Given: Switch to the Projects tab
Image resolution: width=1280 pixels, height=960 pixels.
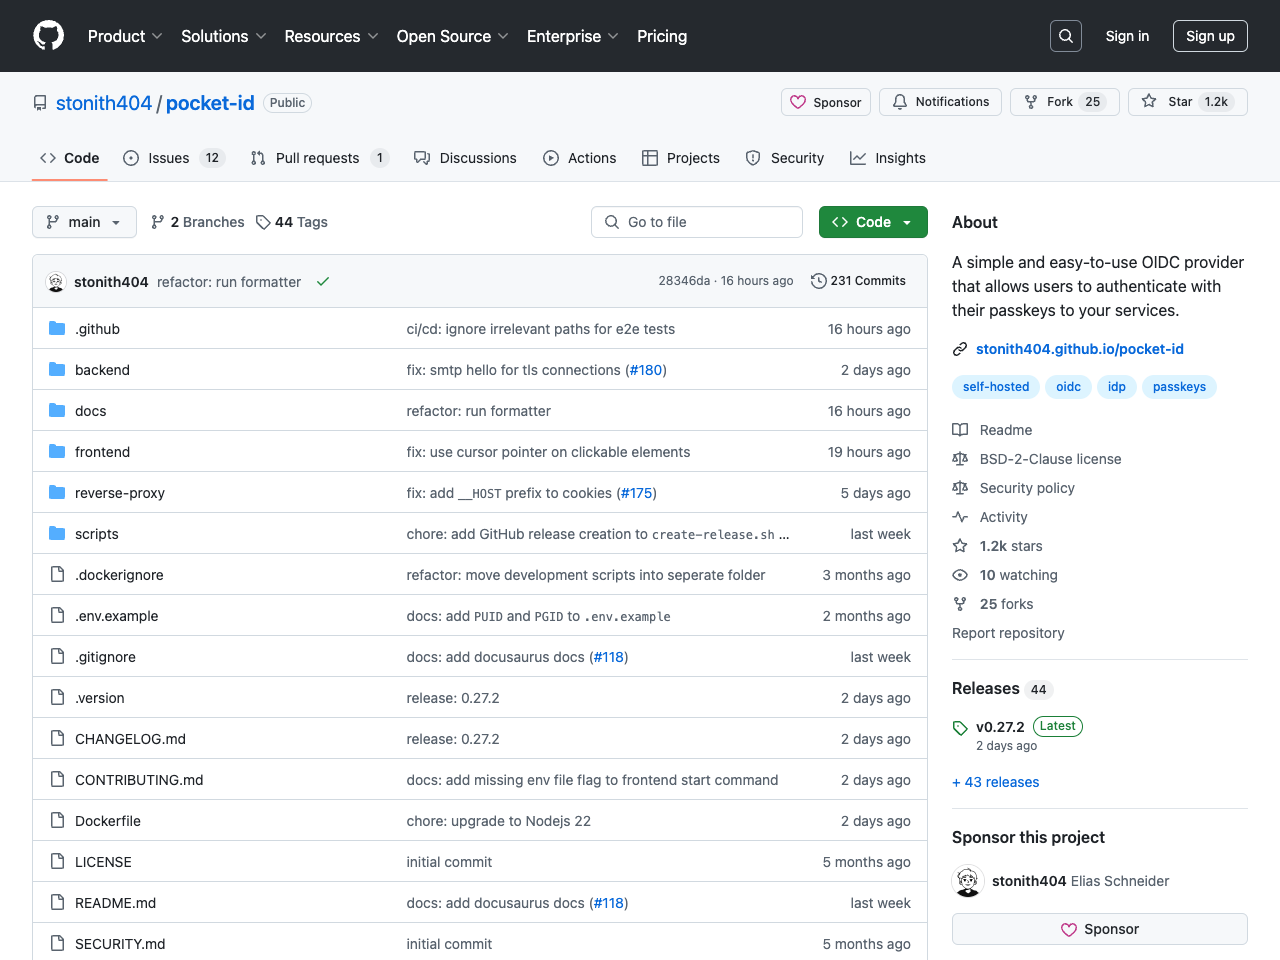Looking at the screenshot, I should point(680,158).
